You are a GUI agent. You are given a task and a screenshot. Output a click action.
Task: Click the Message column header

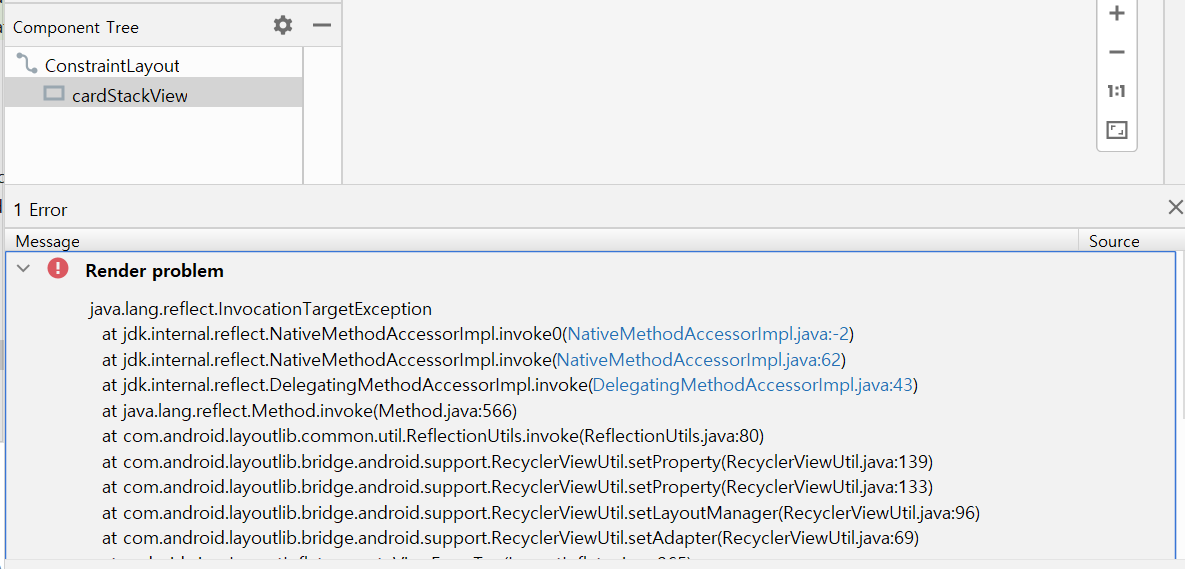click(x=47, y=241)
